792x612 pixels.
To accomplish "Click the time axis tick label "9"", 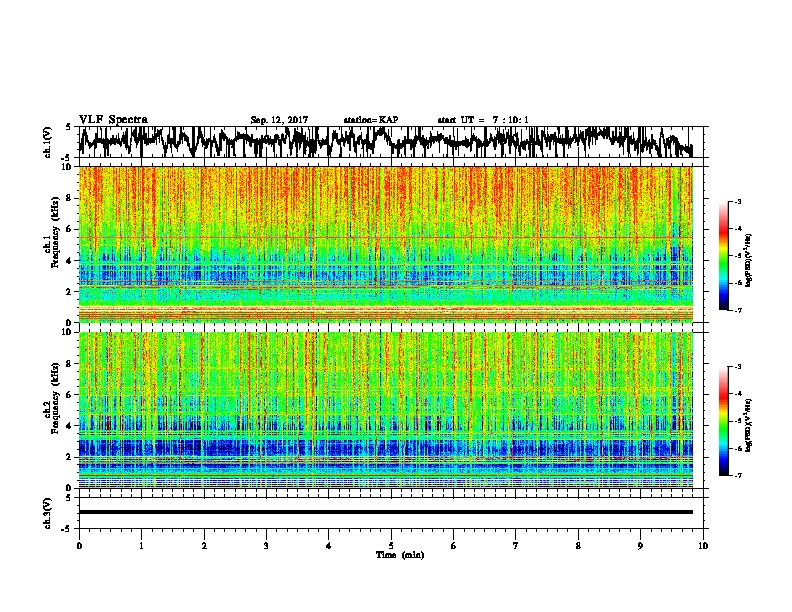I will (640, 546).
